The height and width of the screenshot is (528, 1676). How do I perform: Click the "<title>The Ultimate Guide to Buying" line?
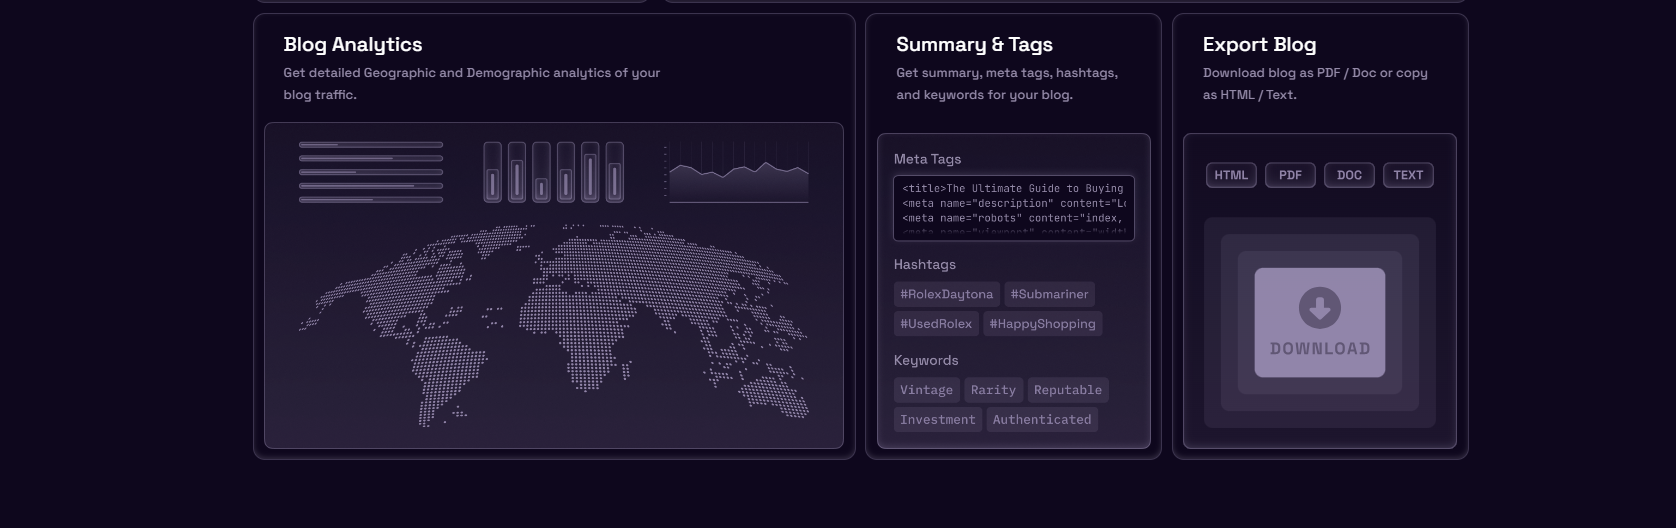[x=1013, y=188]
